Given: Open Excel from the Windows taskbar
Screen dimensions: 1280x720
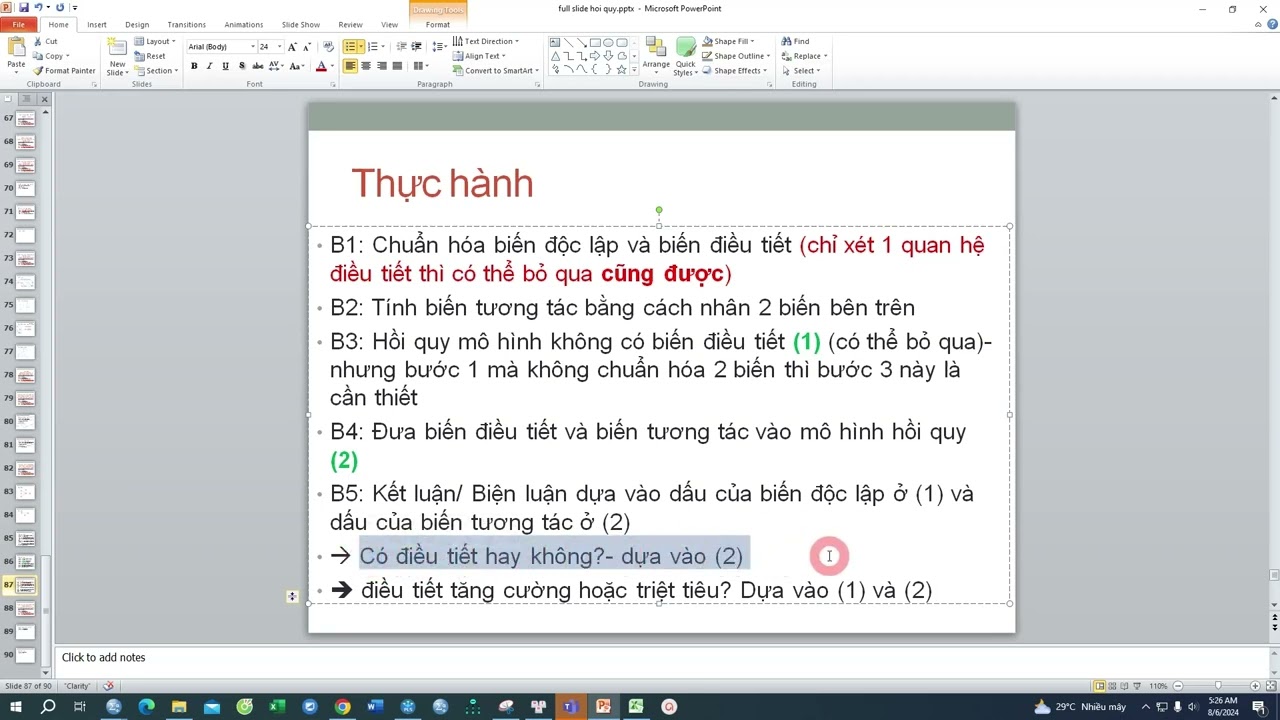Looking at the screenshot, I should click(x=277, y=707).
